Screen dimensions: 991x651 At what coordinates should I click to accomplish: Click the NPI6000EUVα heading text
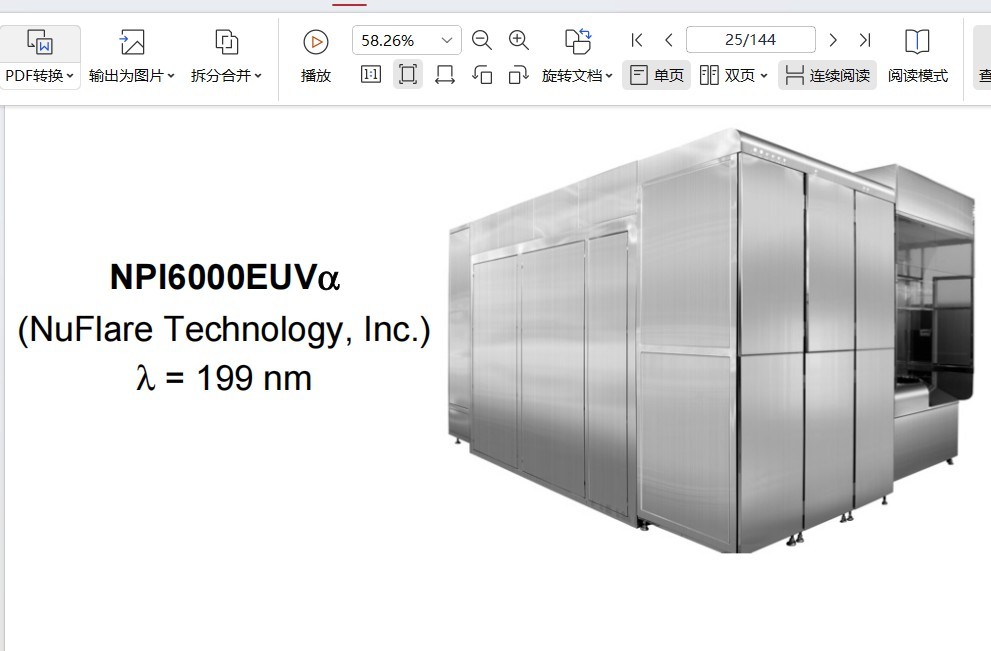tap(225, 277)
